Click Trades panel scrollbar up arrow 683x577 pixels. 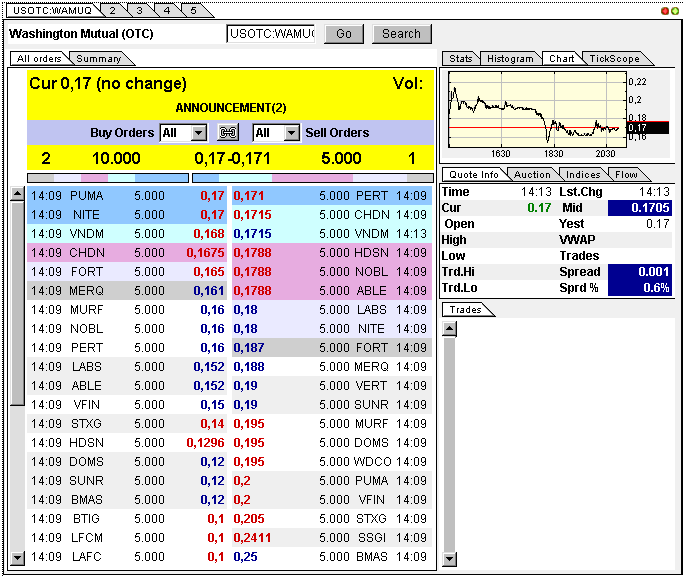click(450, 329)
